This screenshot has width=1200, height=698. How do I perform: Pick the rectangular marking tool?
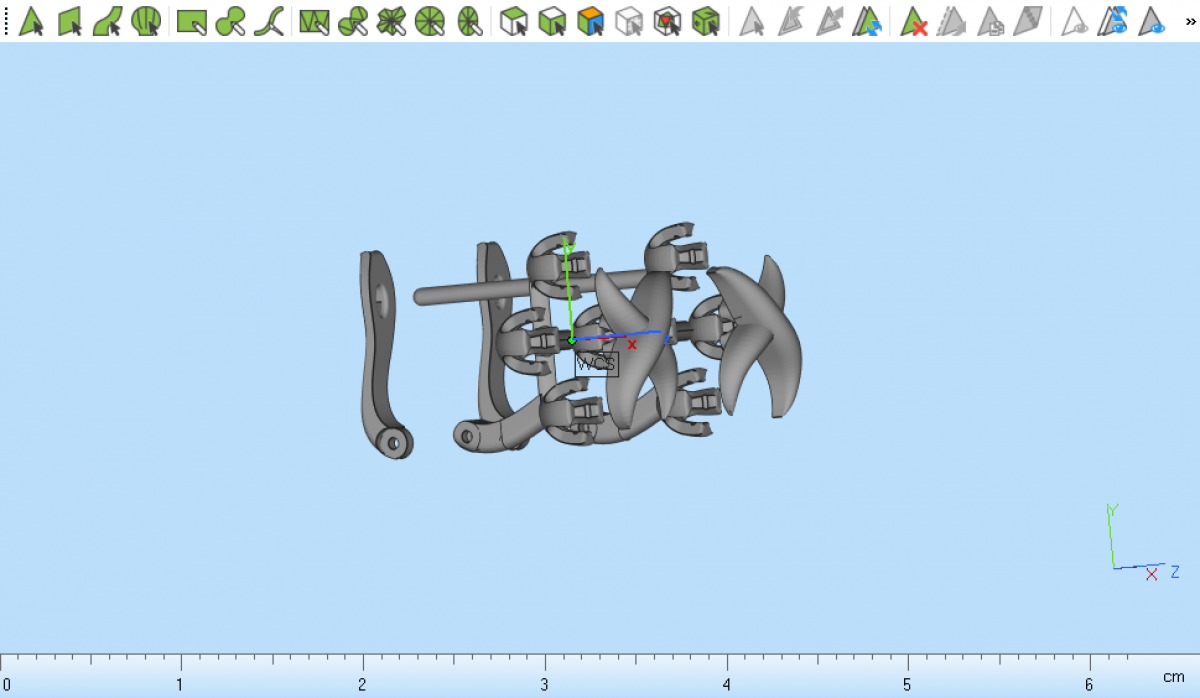point(191,21)
